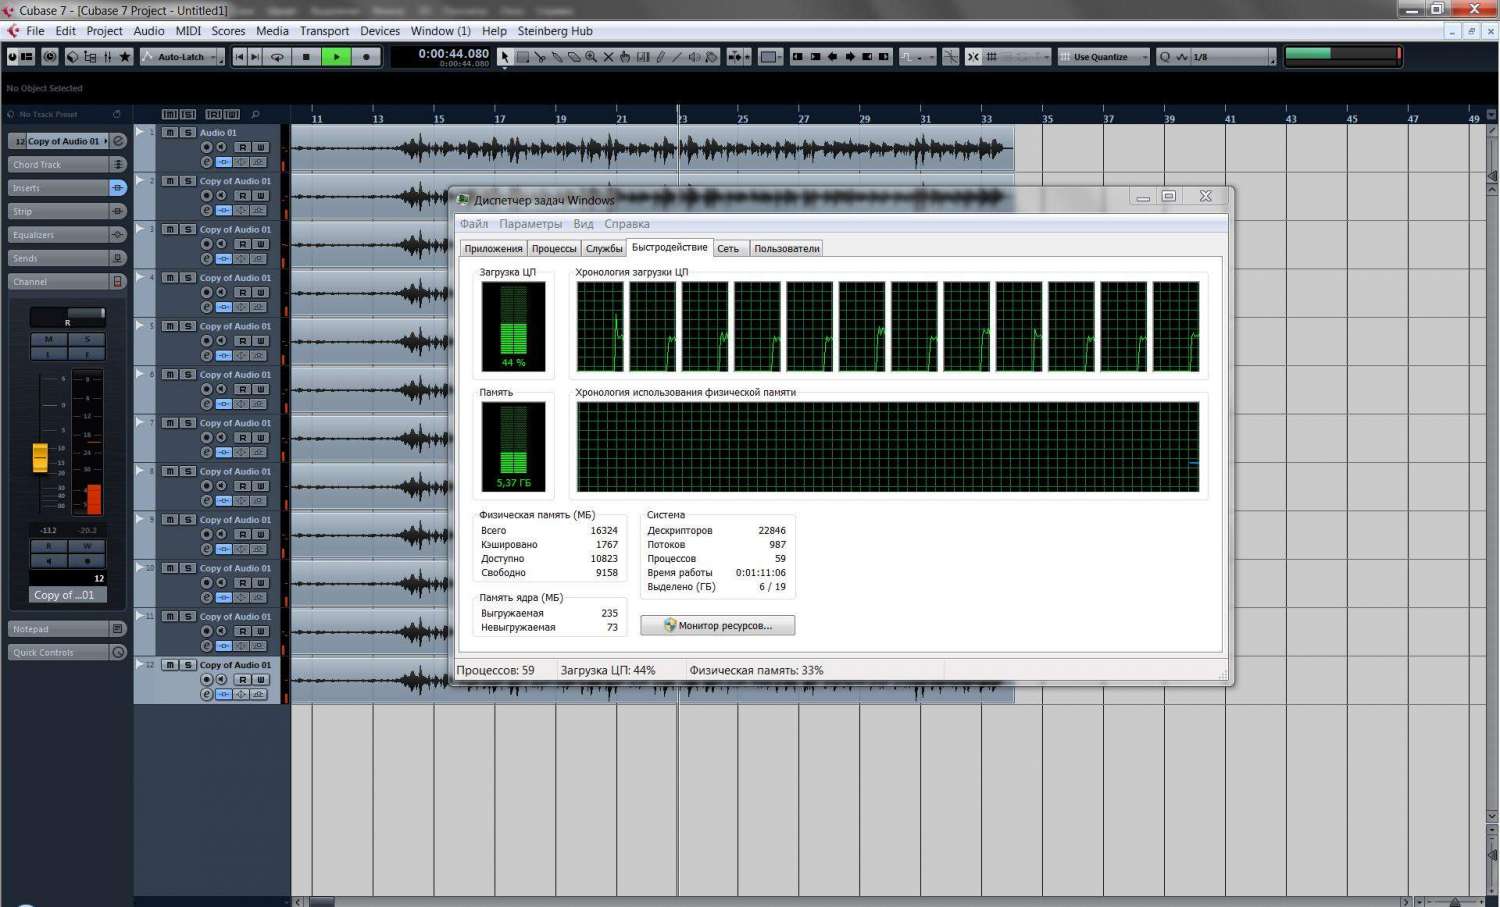Select the Glue tool in toolbar

point(557,57)
